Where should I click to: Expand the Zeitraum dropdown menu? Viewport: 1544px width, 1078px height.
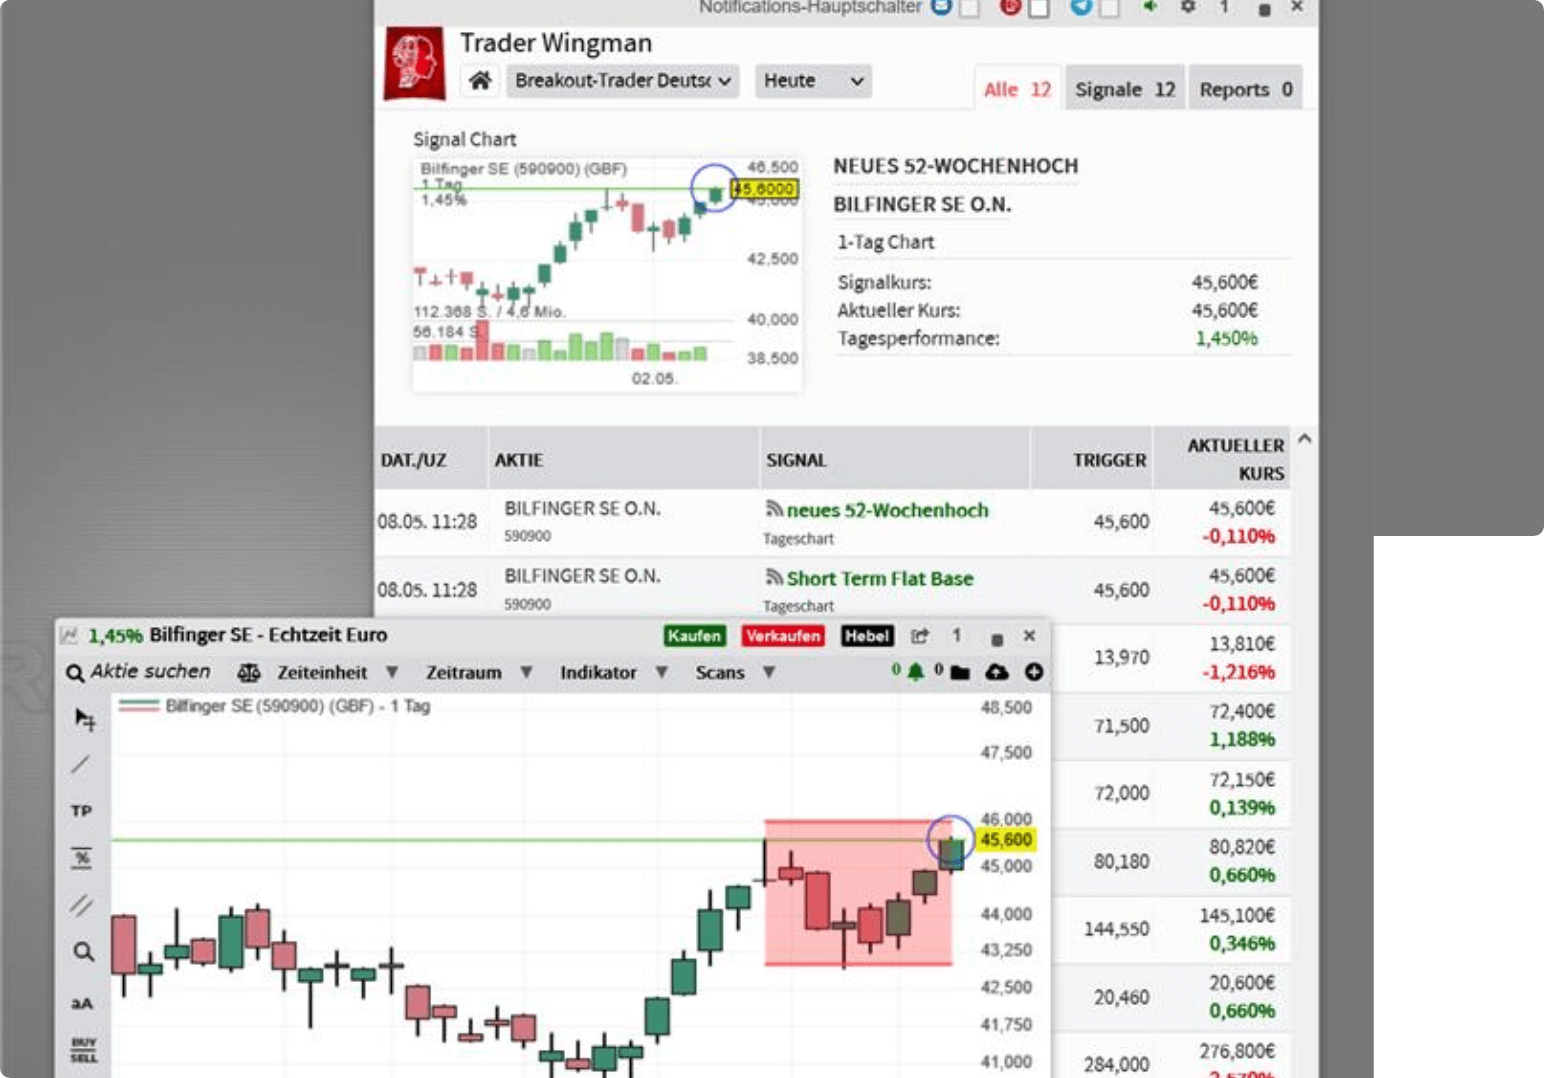point(479,673)
